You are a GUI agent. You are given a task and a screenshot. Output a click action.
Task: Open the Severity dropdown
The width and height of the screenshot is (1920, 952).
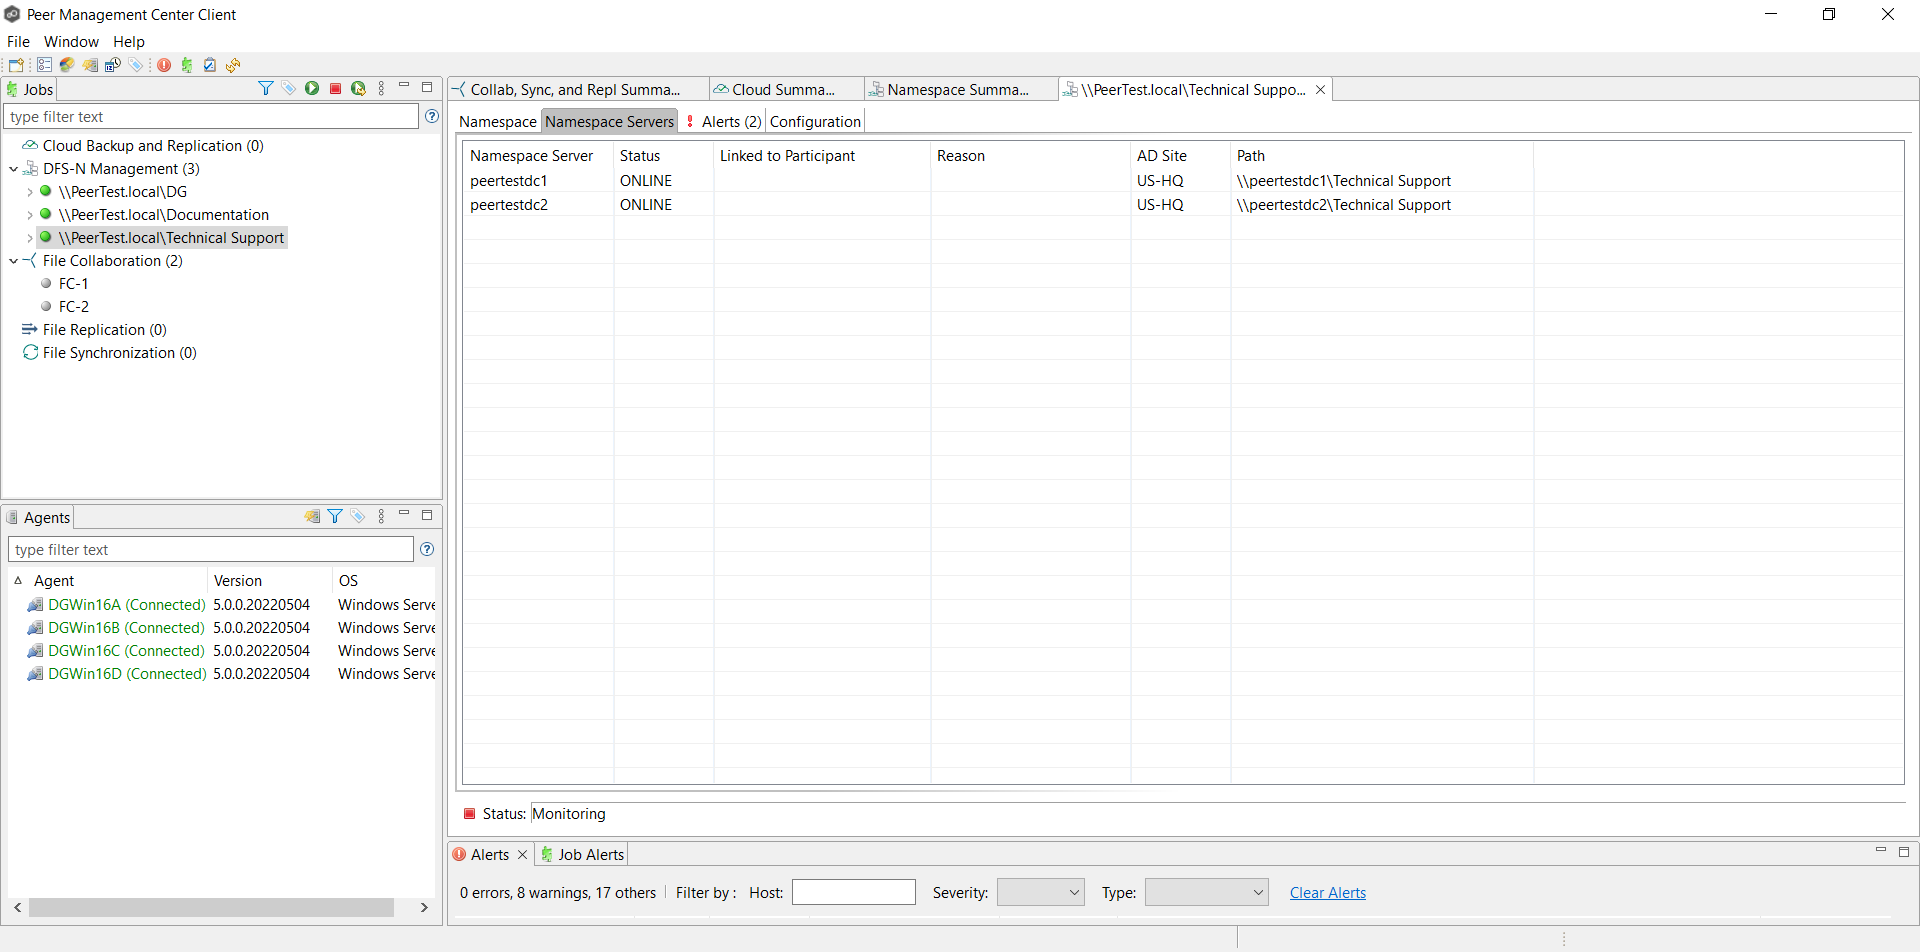point(1041,892)
